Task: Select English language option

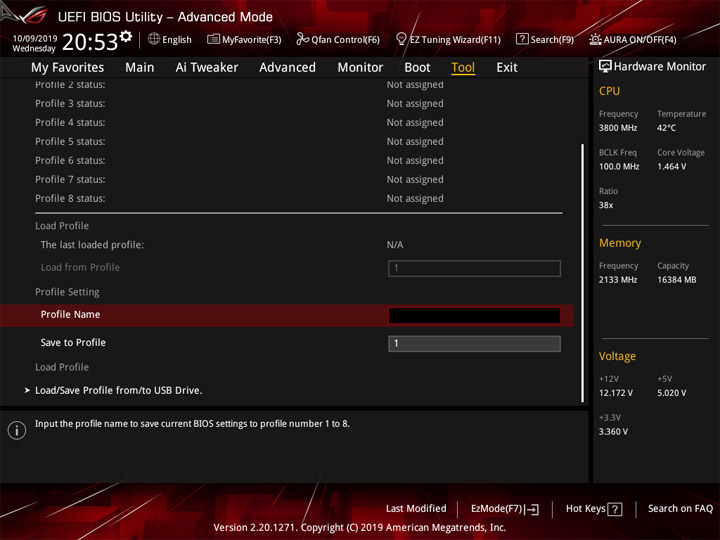Action: pyautogui.click(x=177, y=39)
